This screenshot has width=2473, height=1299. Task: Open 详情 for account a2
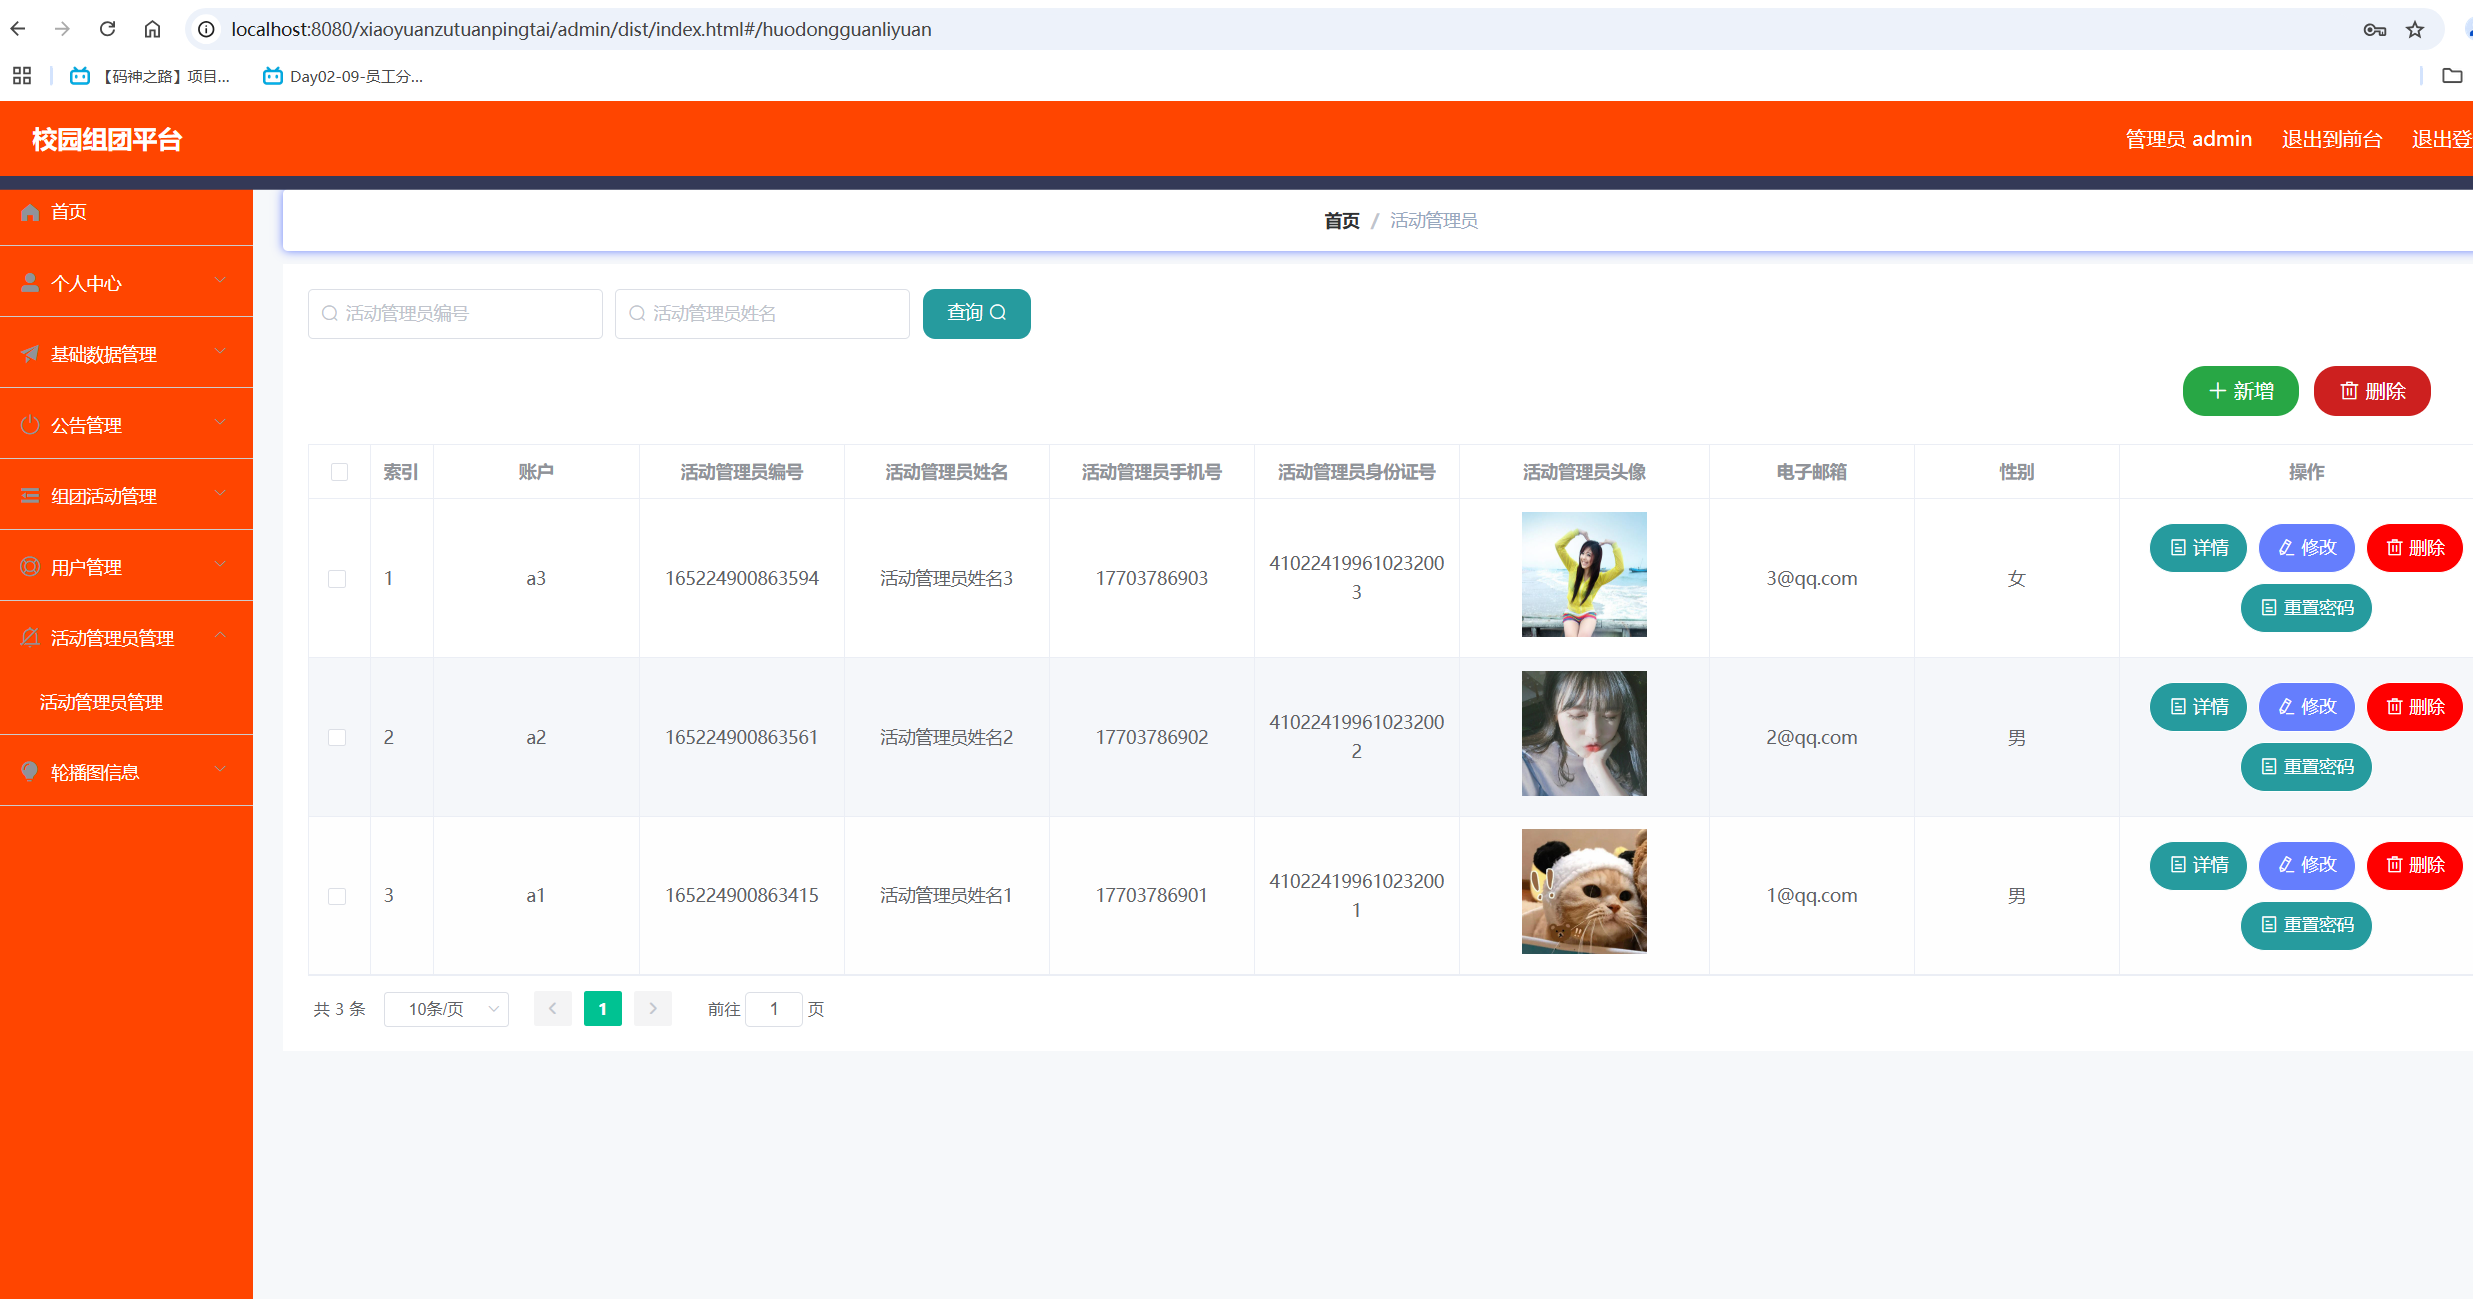click(2198, 707)
